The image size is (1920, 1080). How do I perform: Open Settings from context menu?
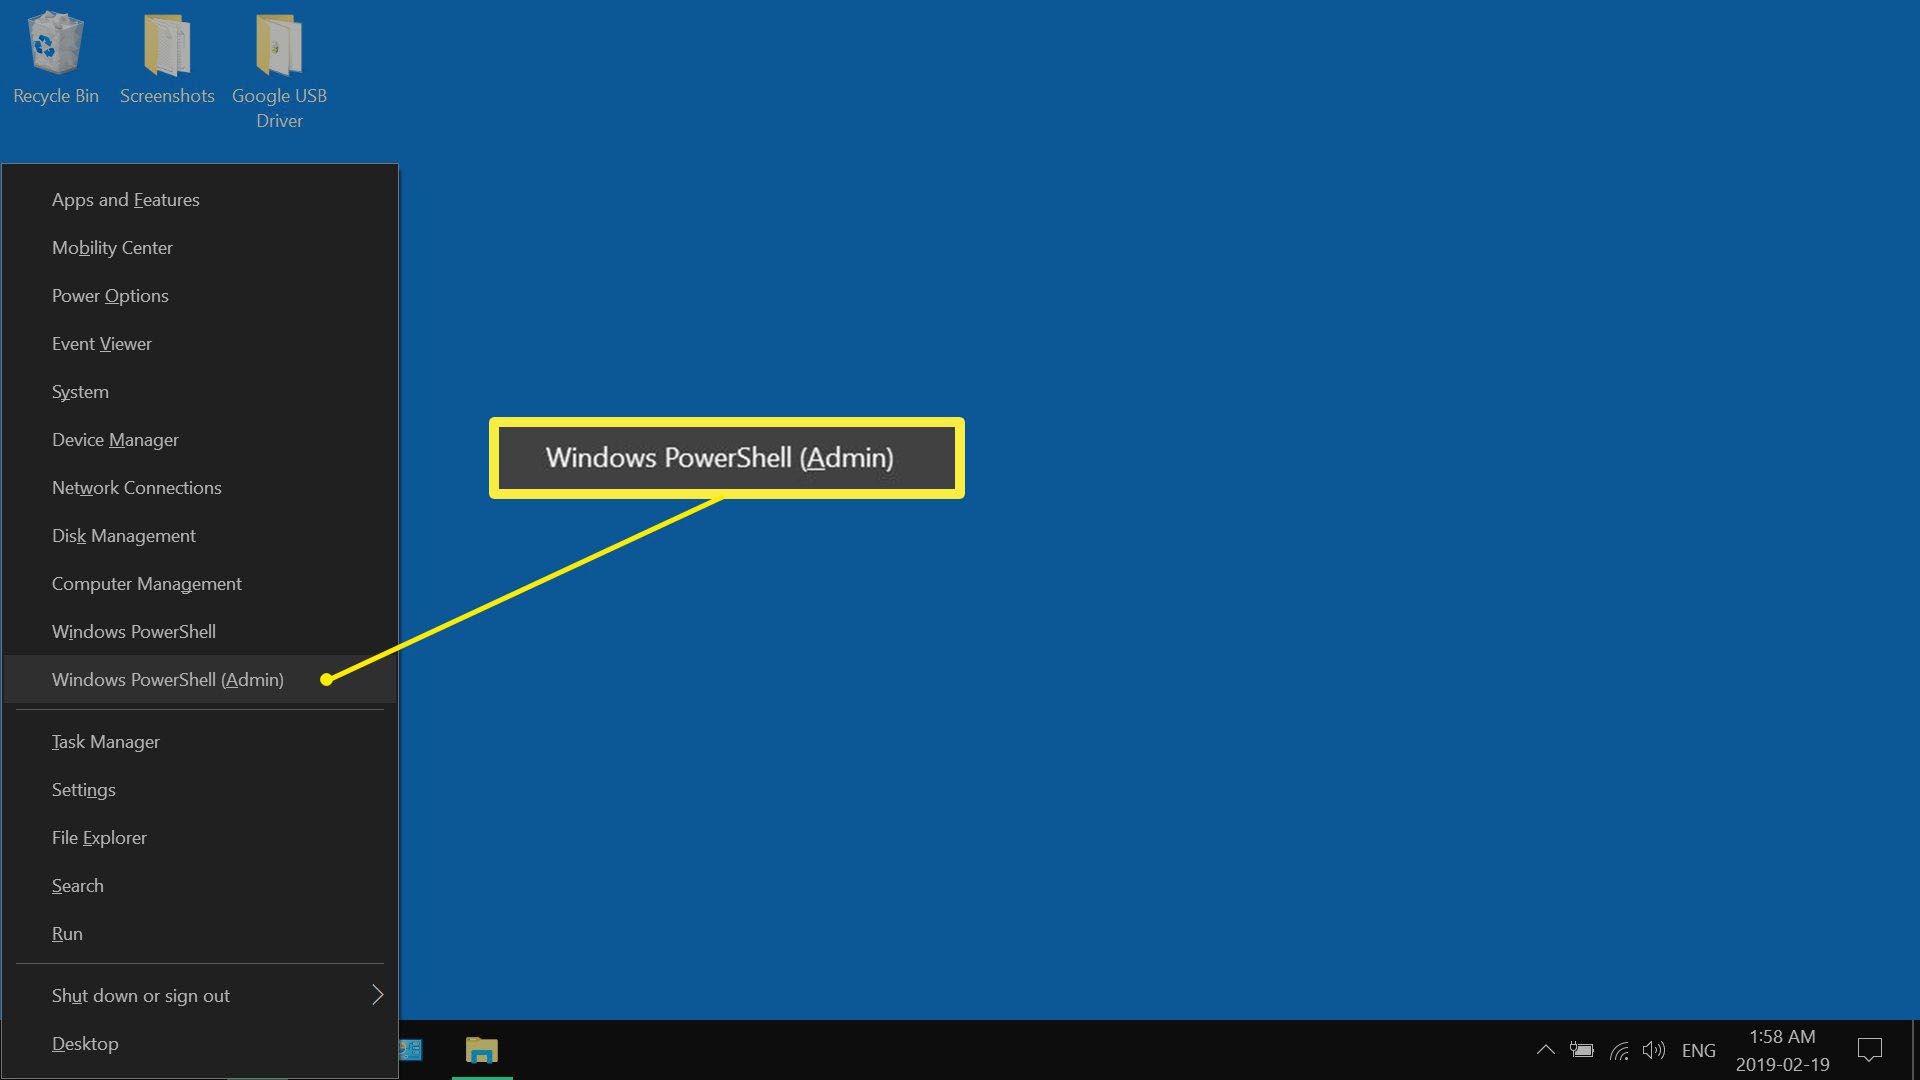coord(83,789)
